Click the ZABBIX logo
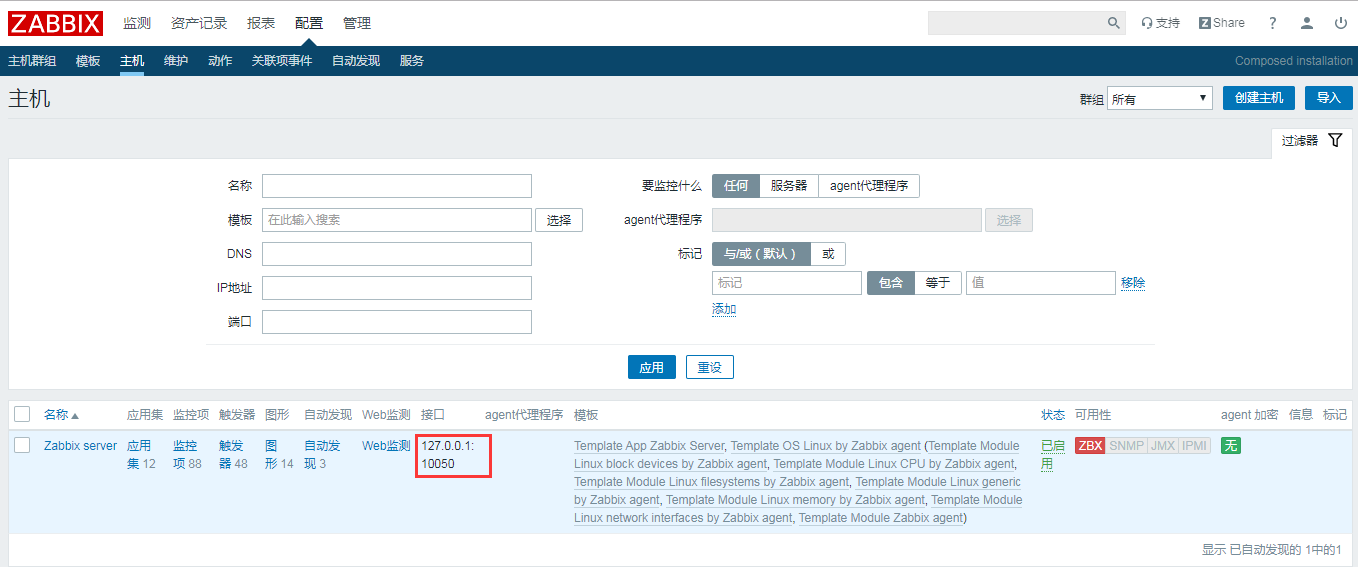The image size is (1358, 567). click(56, 23)
